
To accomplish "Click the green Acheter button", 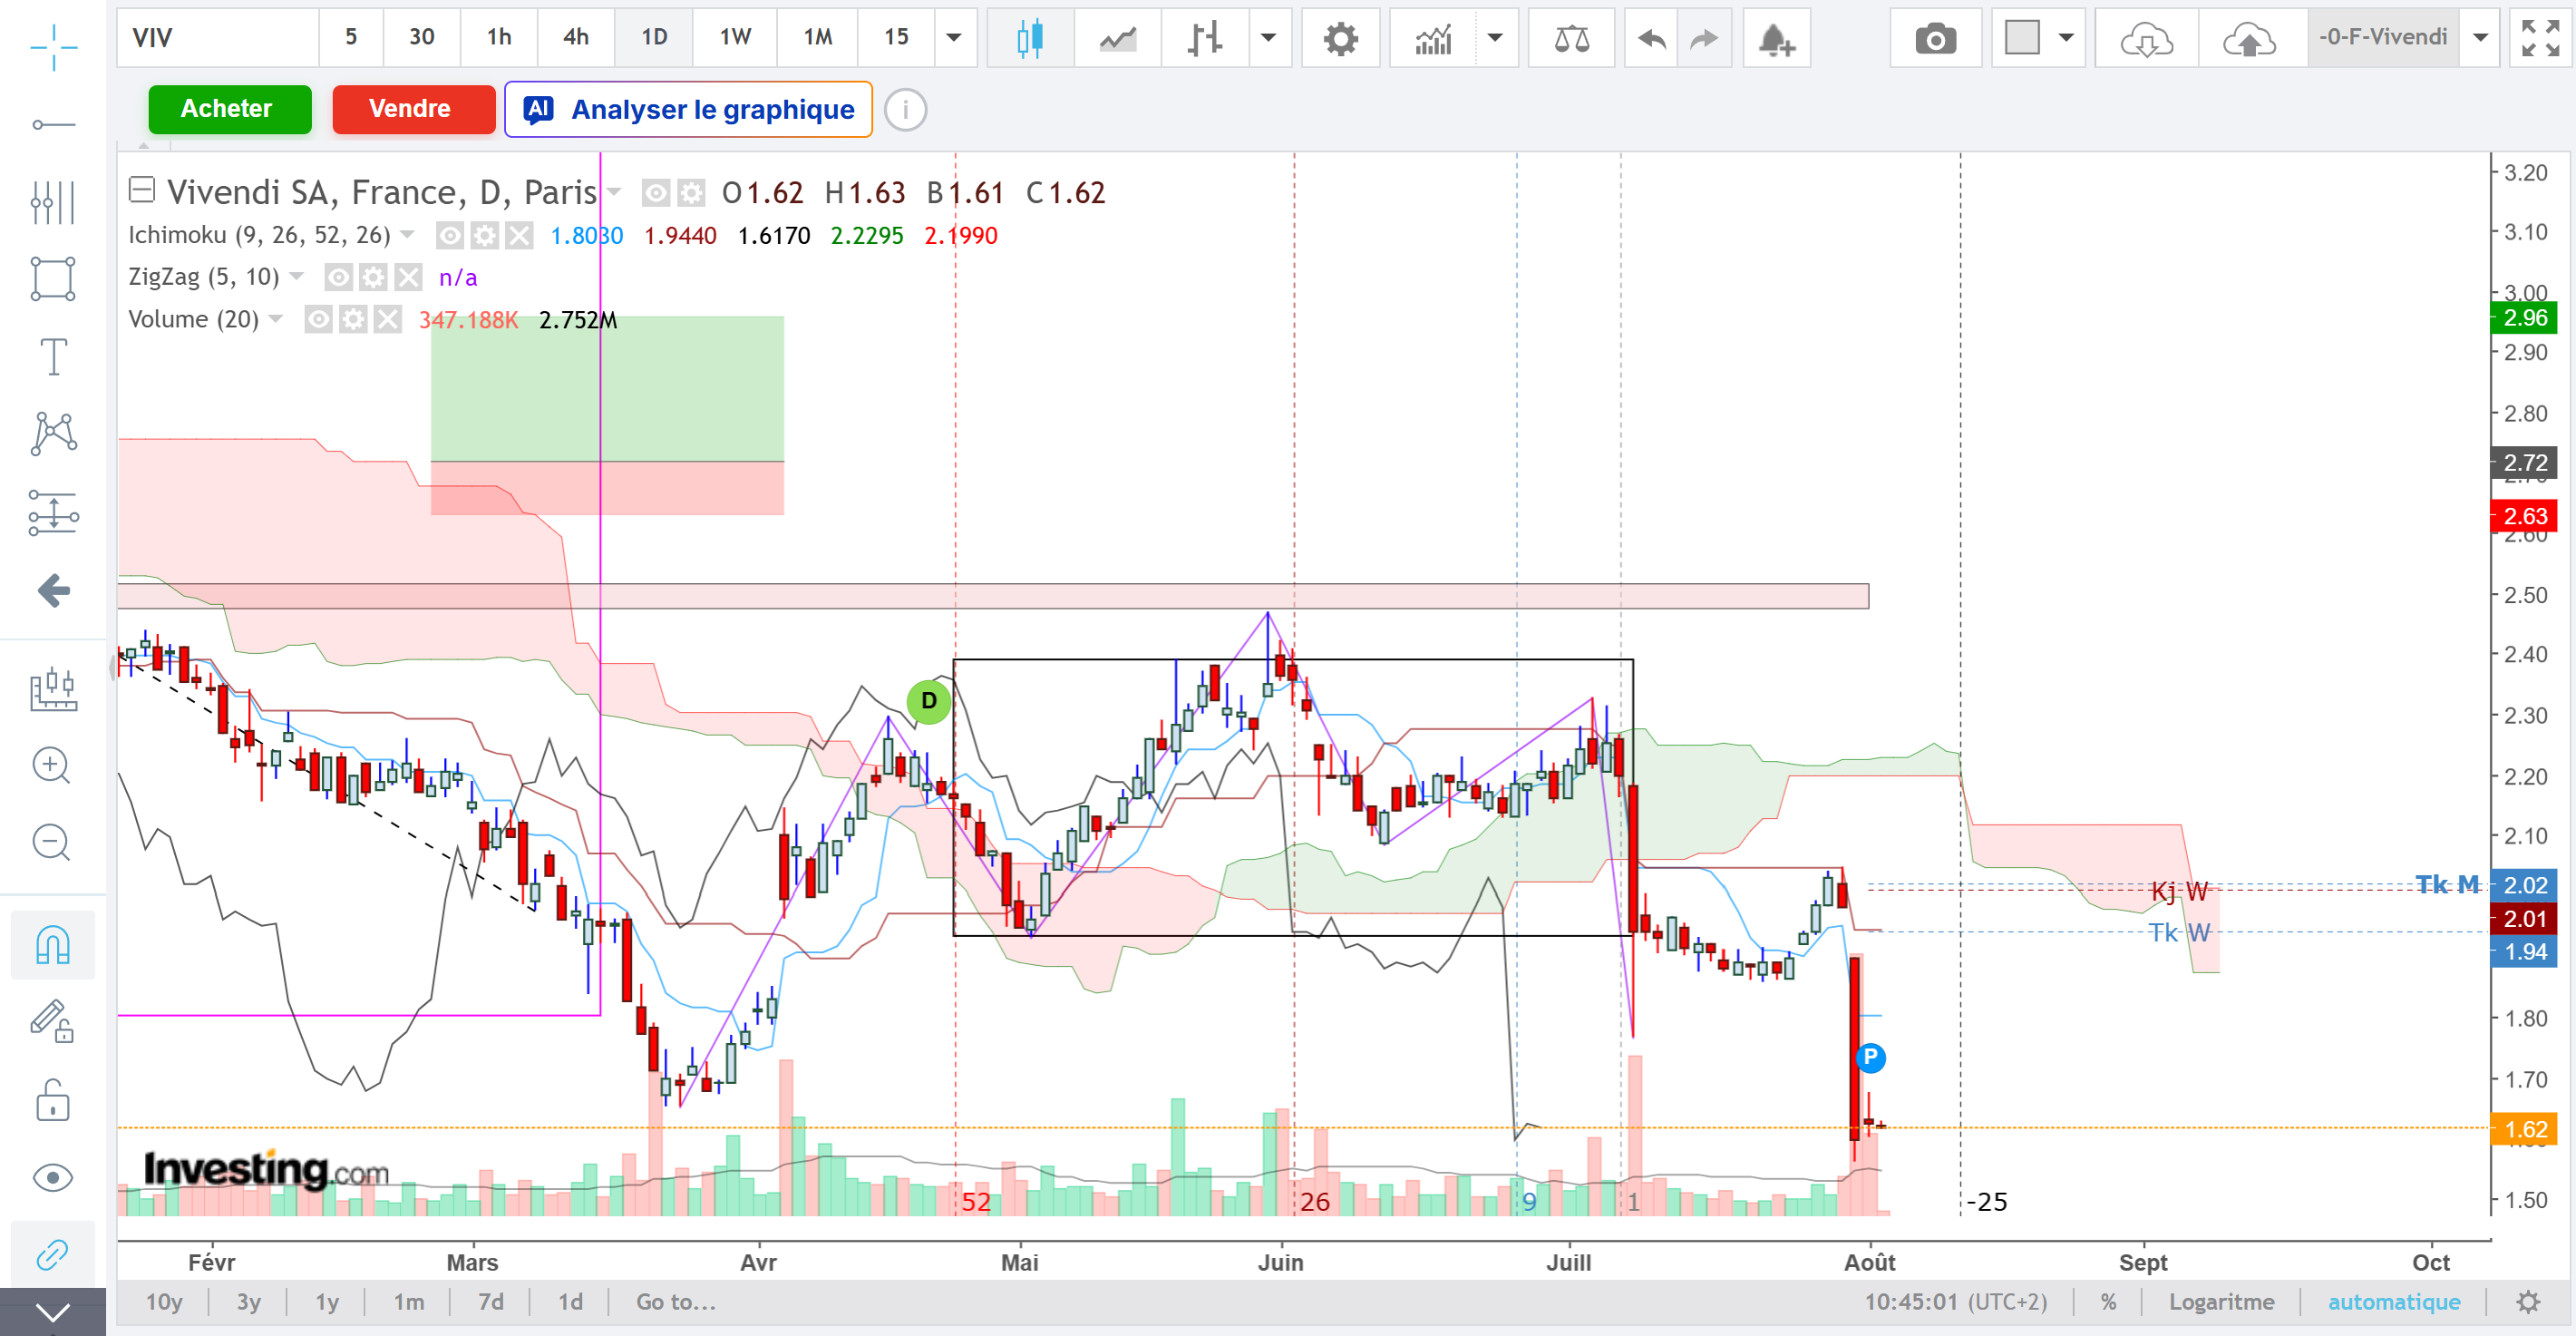I will tap(229, 109).
